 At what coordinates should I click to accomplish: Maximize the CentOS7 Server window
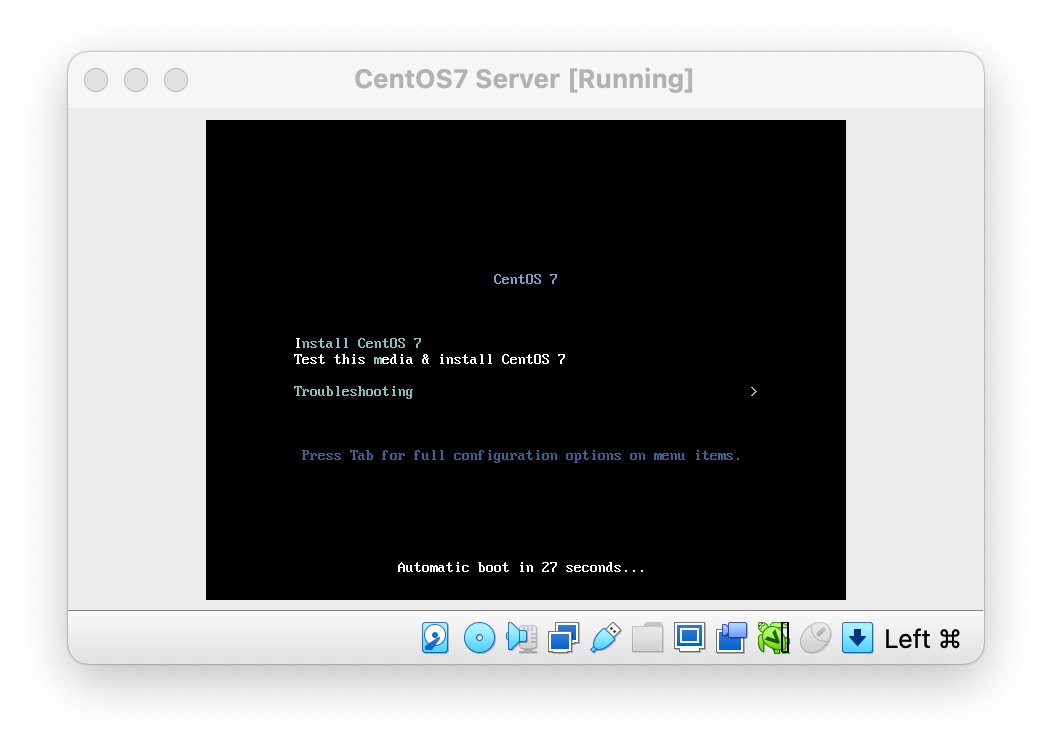[x=176, y=80]
